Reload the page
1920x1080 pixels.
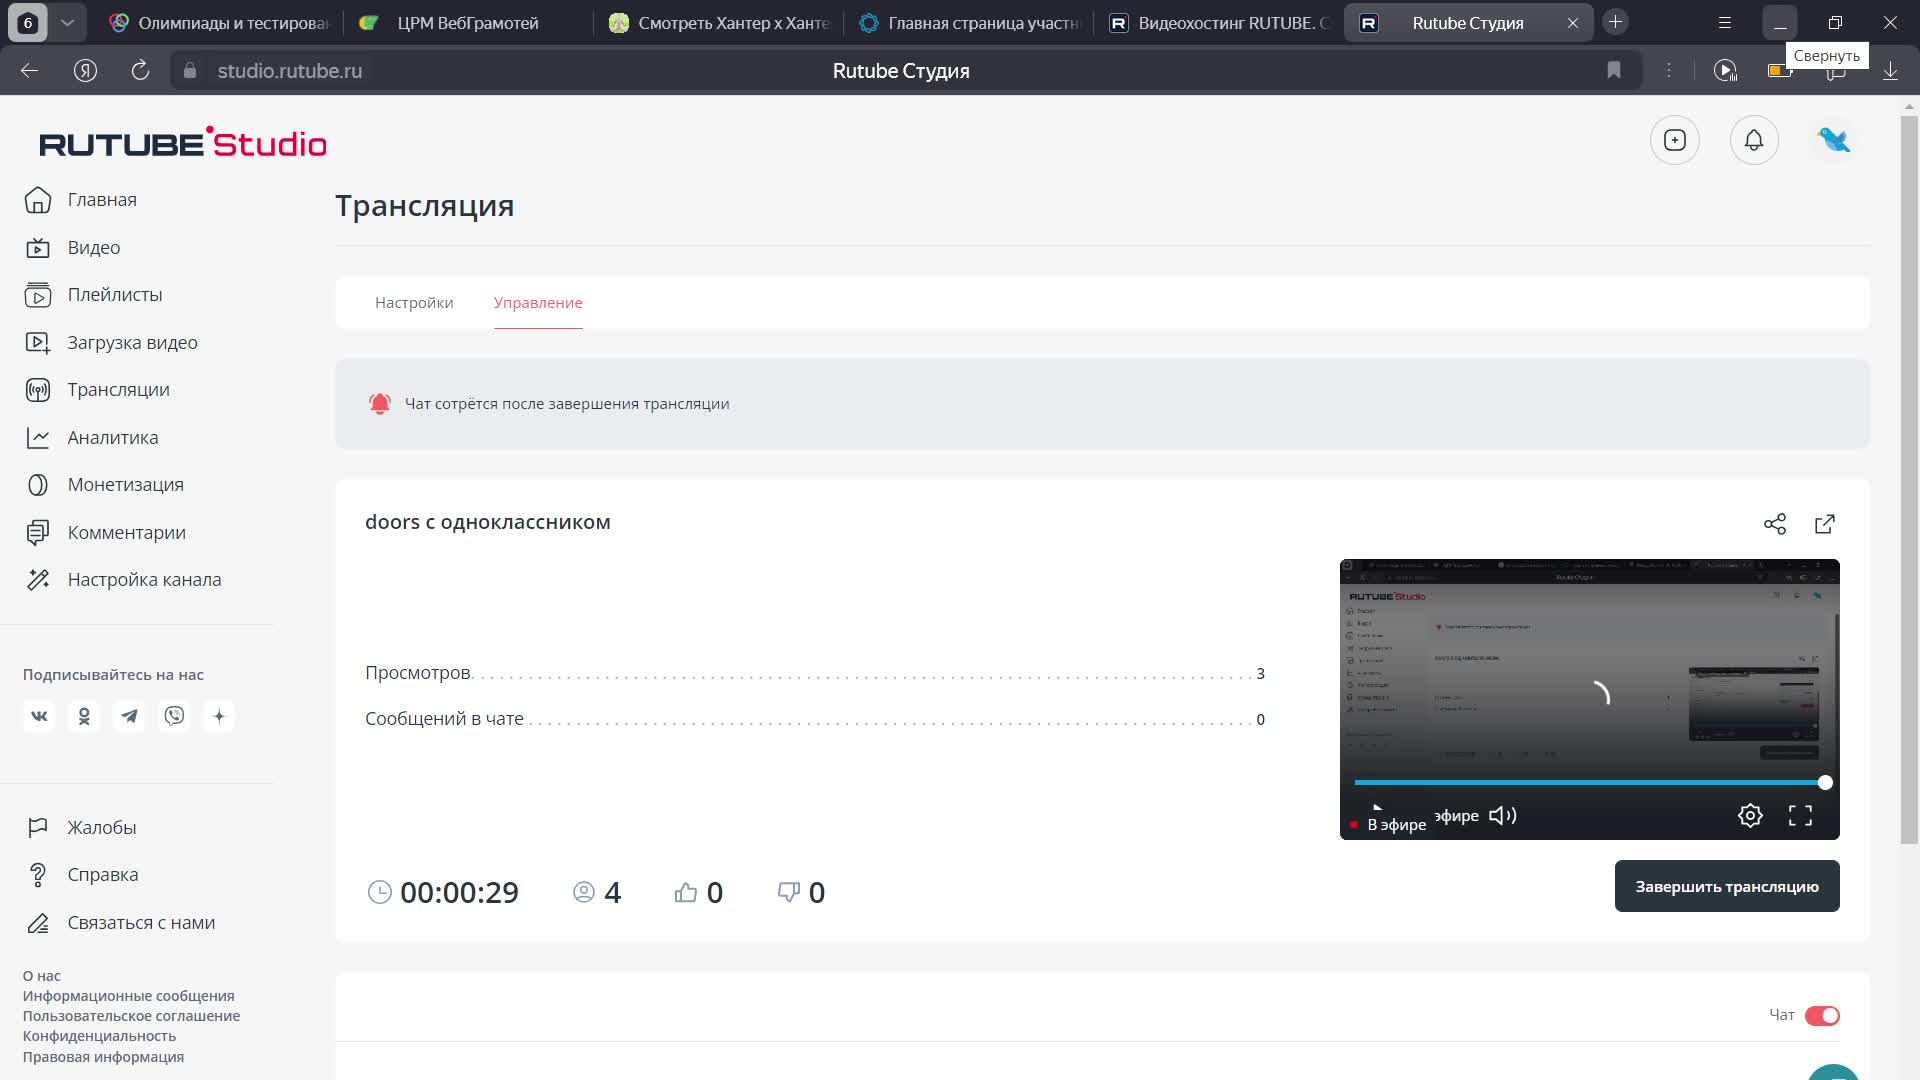pyautogui.click(x=140, y=70)
